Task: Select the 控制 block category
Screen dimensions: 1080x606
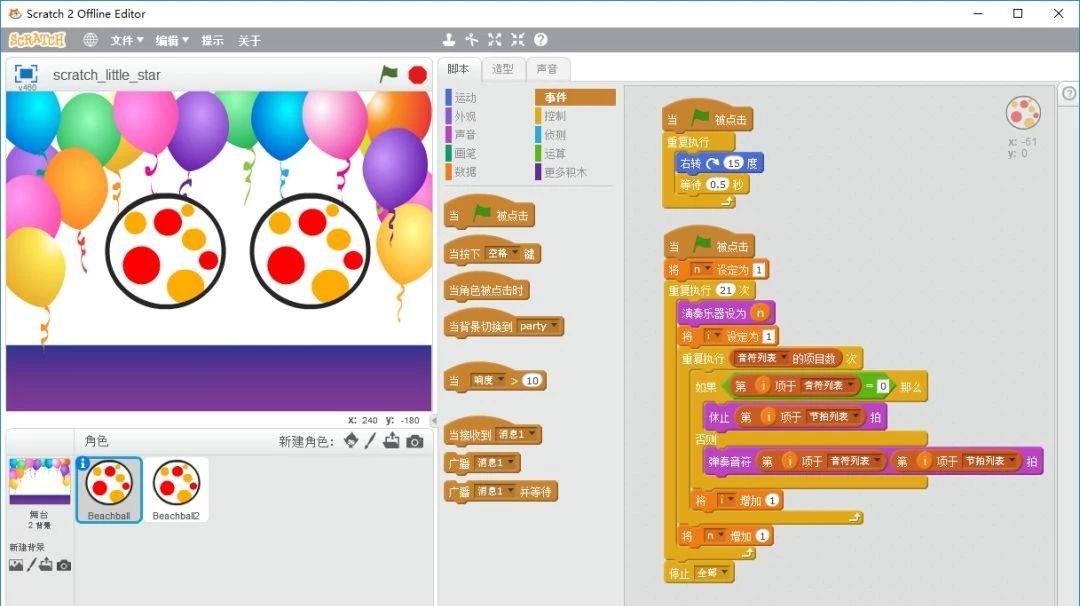Action: [555, 116]
